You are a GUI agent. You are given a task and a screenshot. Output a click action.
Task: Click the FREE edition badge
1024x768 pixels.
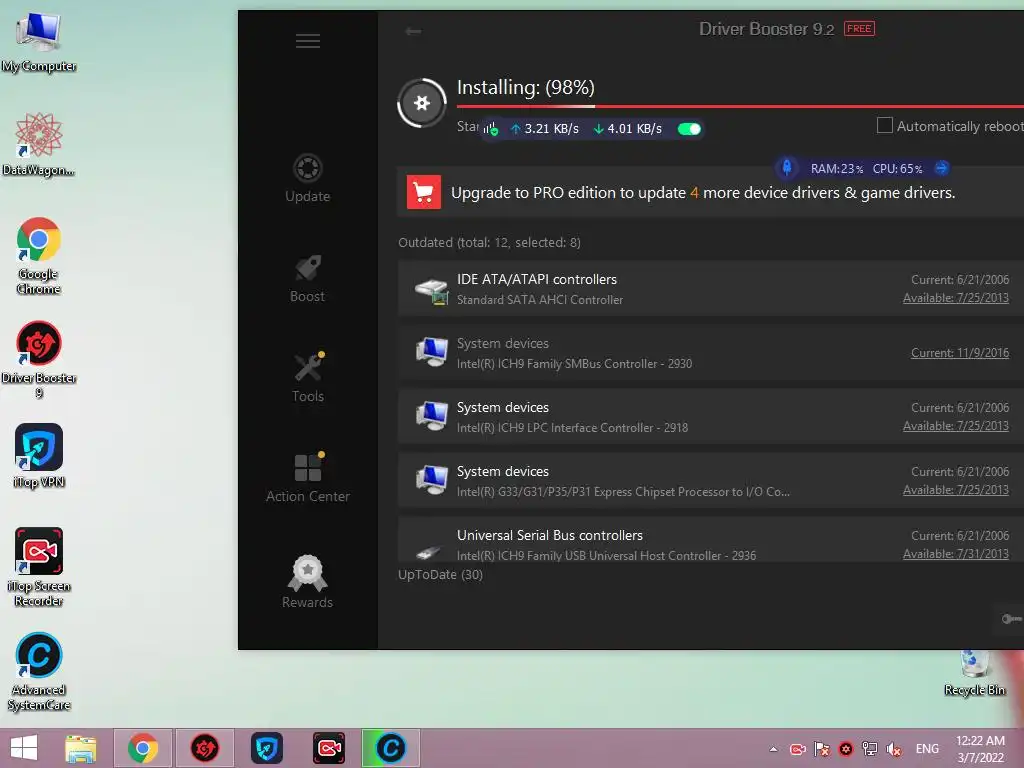[x=859, y=29]
